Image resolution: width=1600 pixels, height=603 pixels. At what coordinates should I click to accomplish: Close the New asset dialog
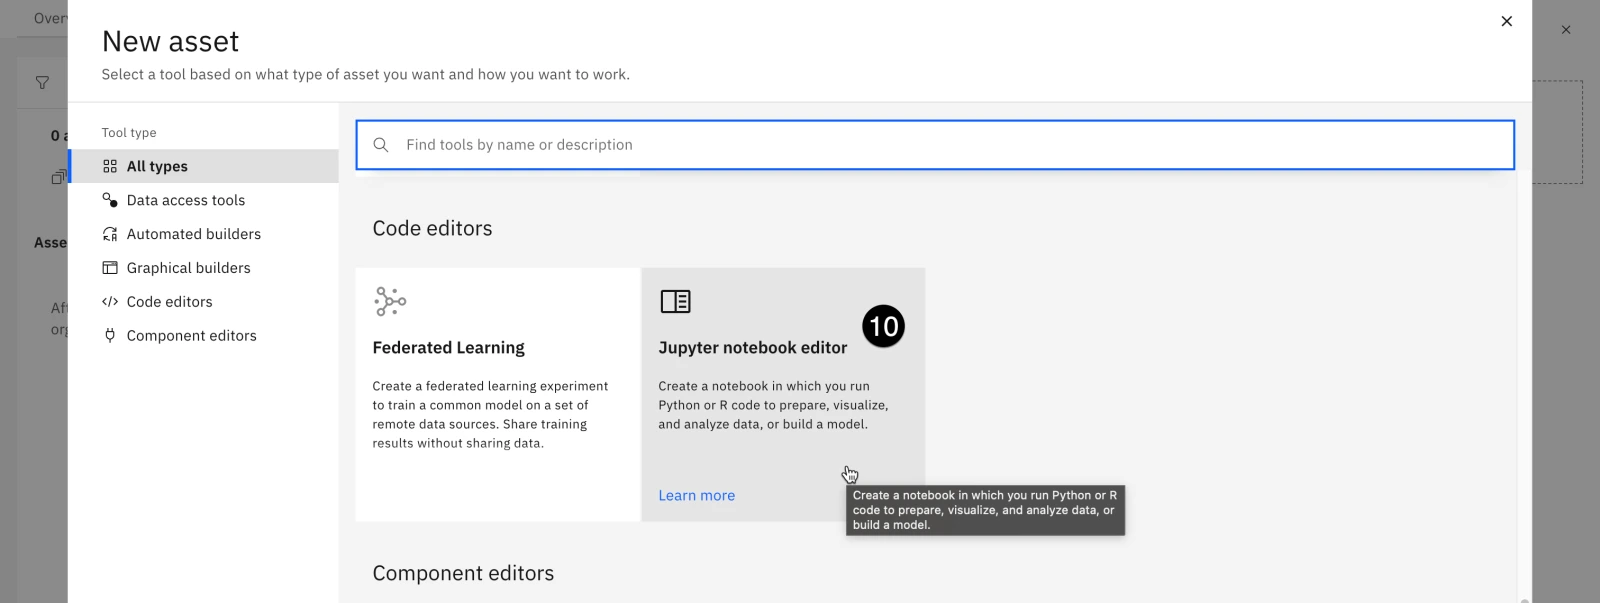(x=1507, y=21)
